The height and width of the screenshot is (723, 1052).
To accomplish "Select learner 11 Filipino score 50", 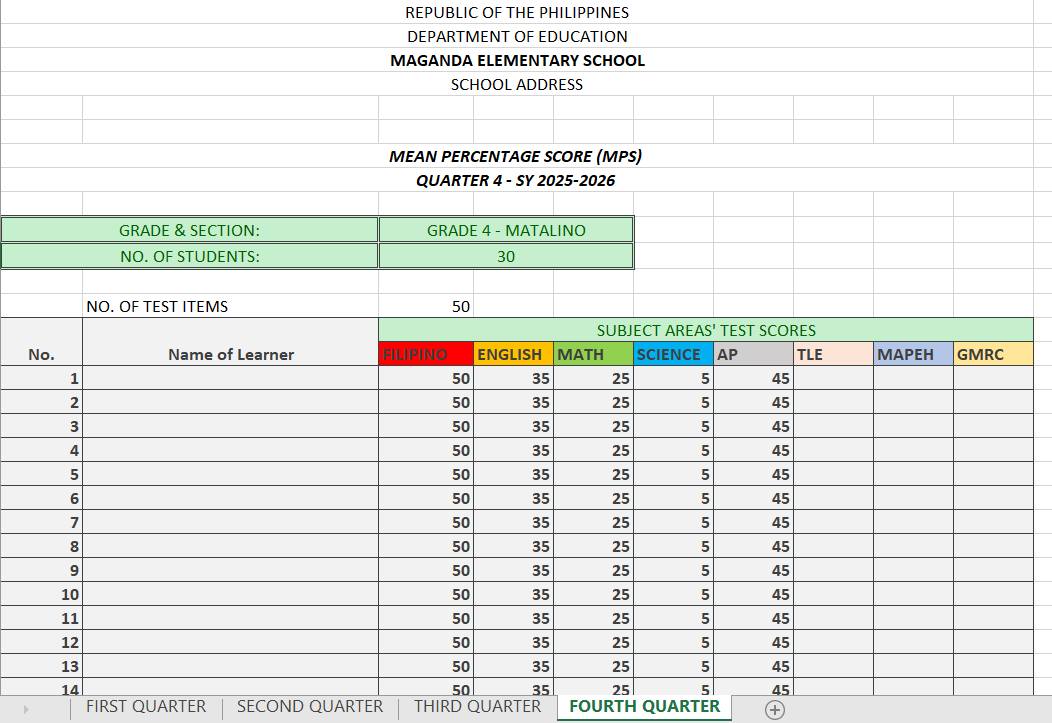I will coord(426,618).
